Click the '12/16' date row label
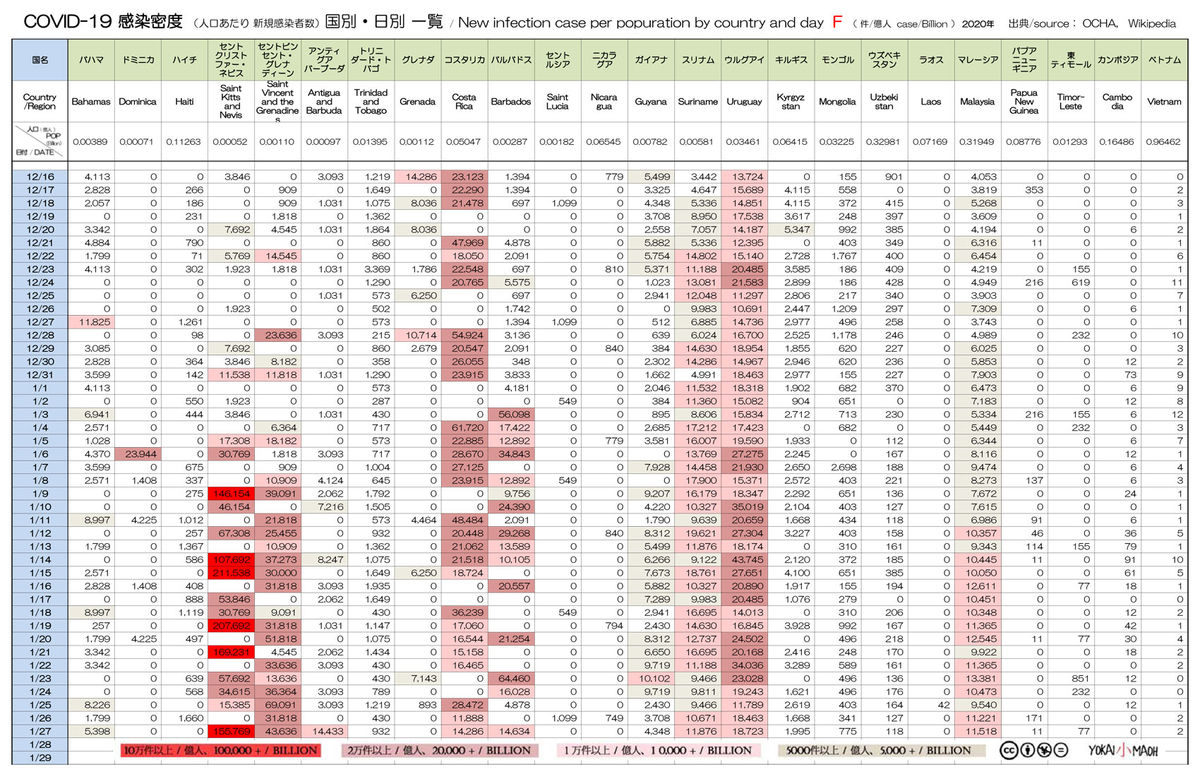 point(40,177)
